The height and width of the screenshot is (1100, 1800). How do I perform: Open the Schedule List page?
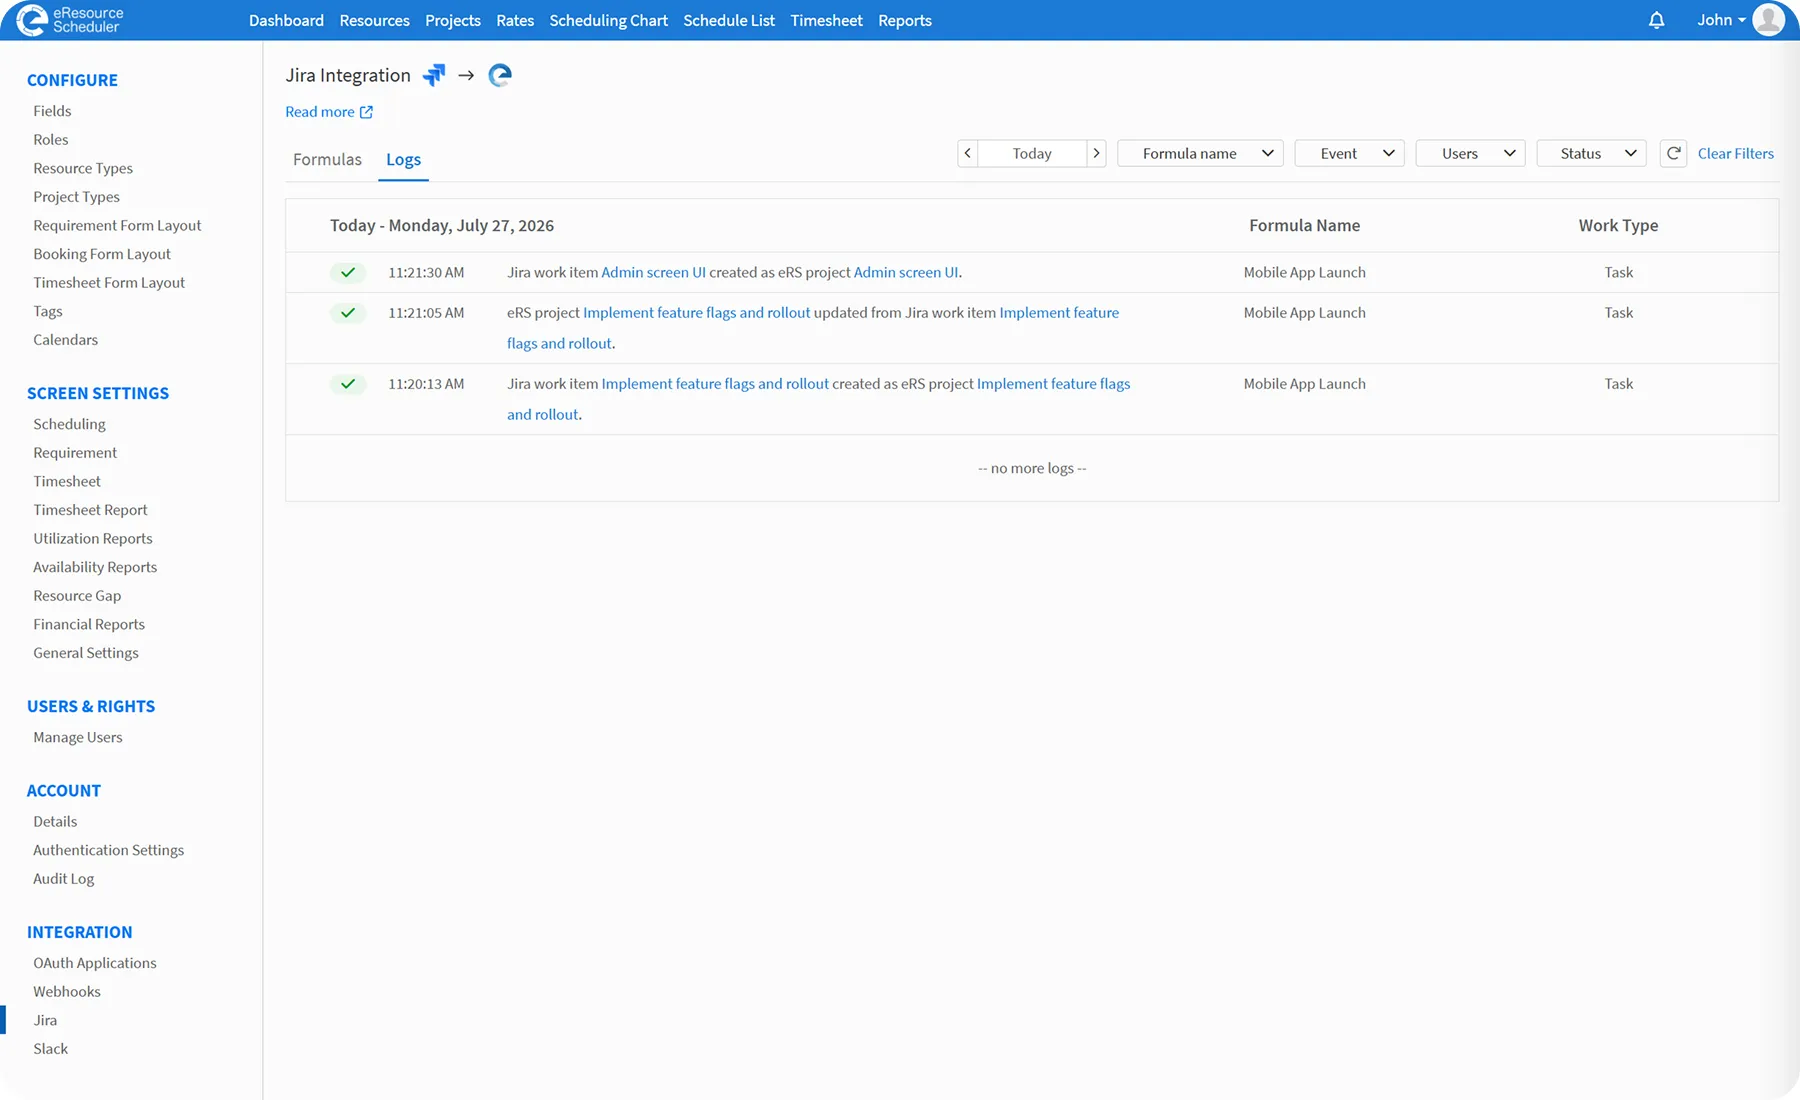[x=729, y=20]
